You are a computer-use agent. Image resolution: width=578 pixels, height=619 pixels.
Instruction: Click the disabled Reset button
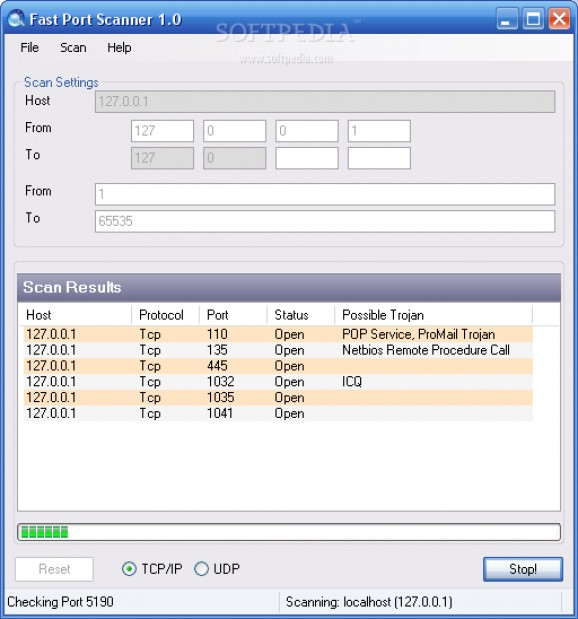coord(54,569)
